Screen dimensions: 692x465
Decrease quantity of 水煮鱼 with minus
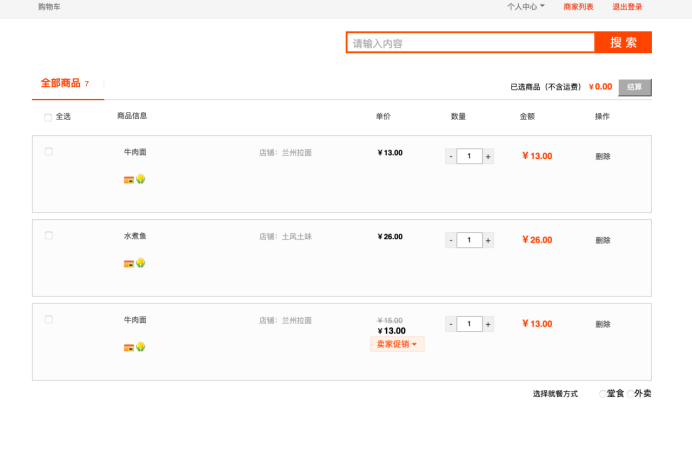[x=451, y=240]
